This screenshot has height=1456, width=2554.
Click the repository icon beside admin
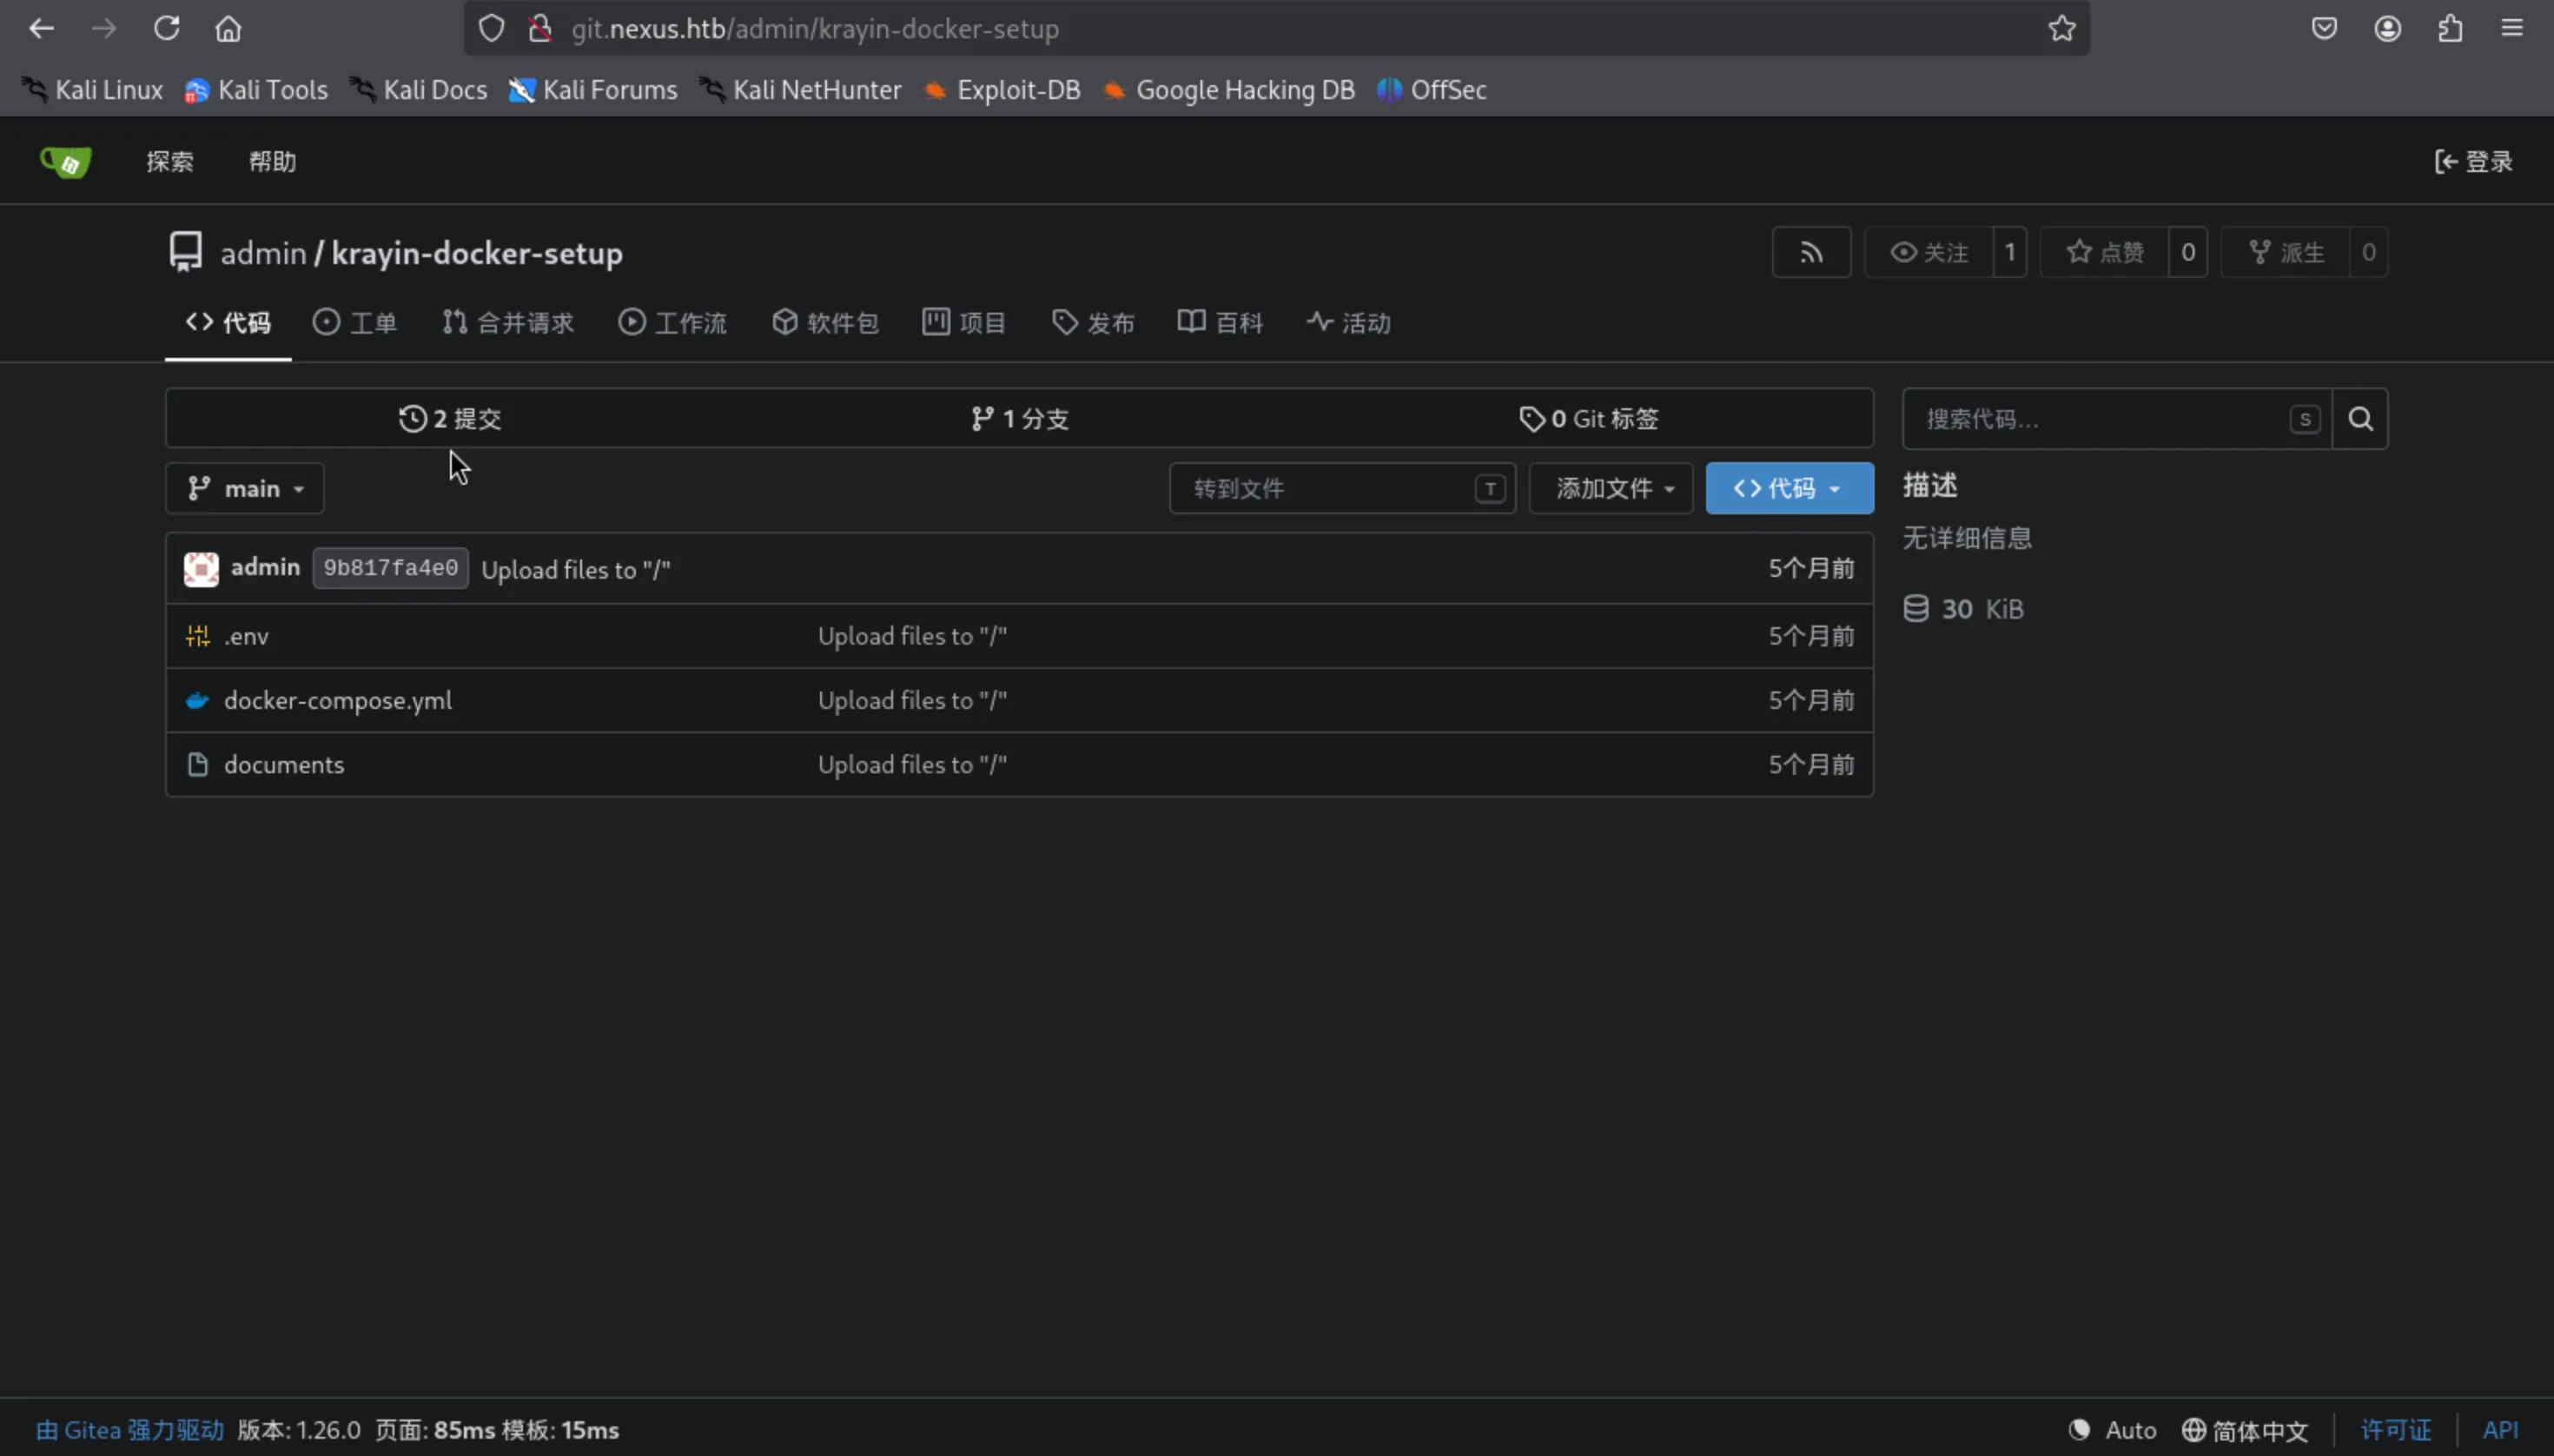pyautogui.click(x=186, y=252)
